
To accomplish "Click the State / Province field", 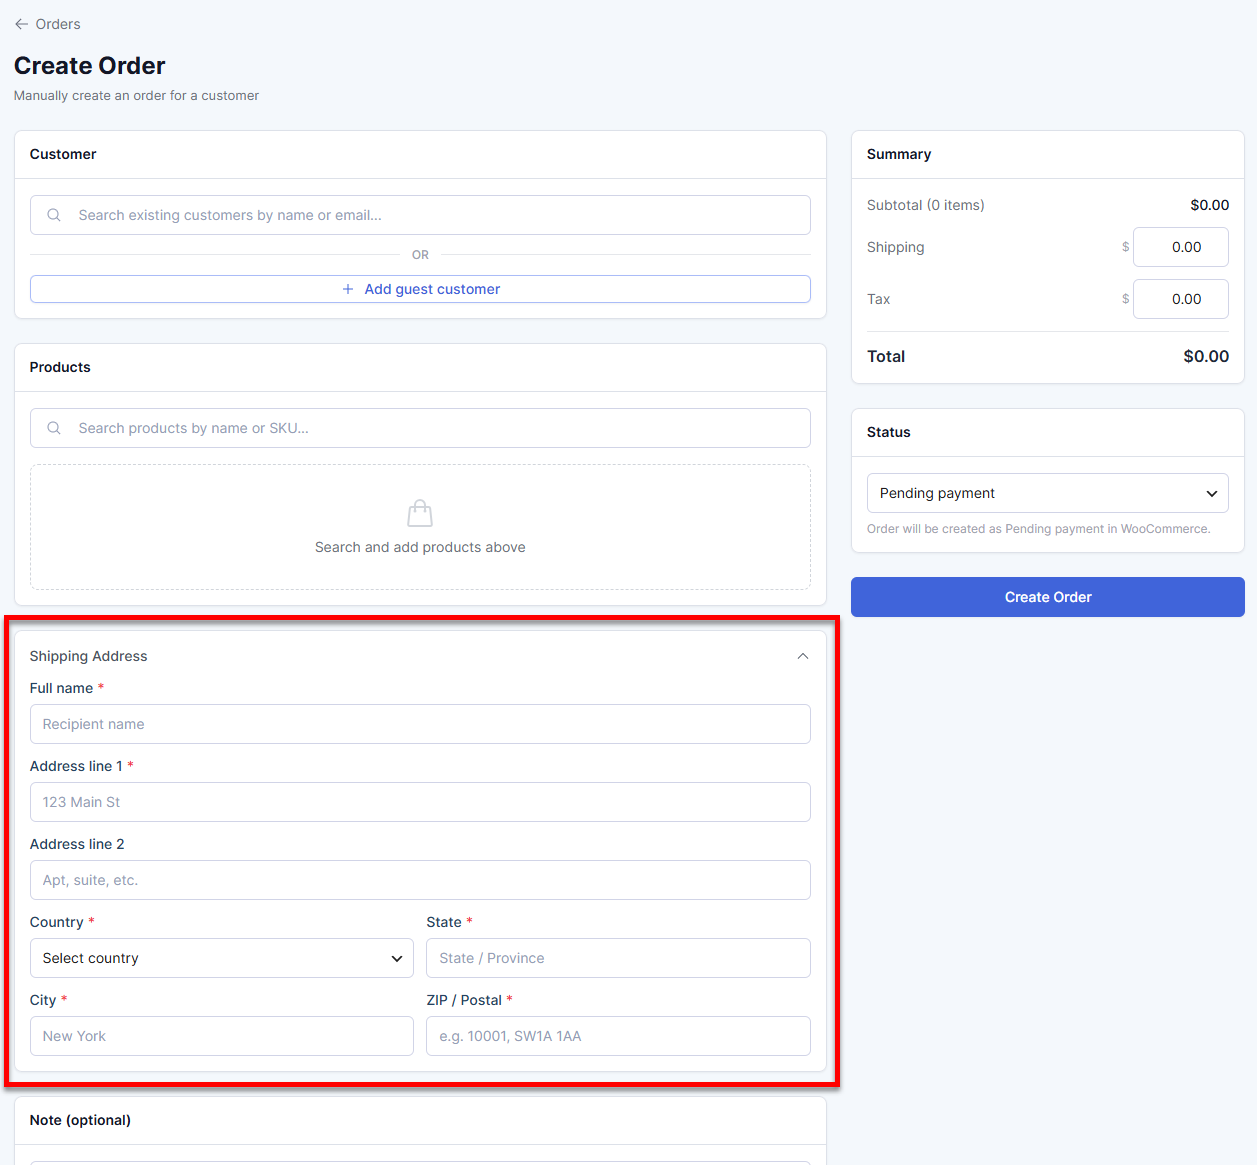I will (618, 958).
